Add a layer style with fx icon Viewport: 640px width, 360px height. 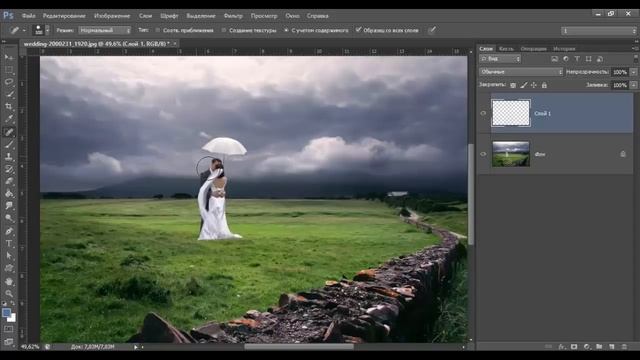(562, 347)
